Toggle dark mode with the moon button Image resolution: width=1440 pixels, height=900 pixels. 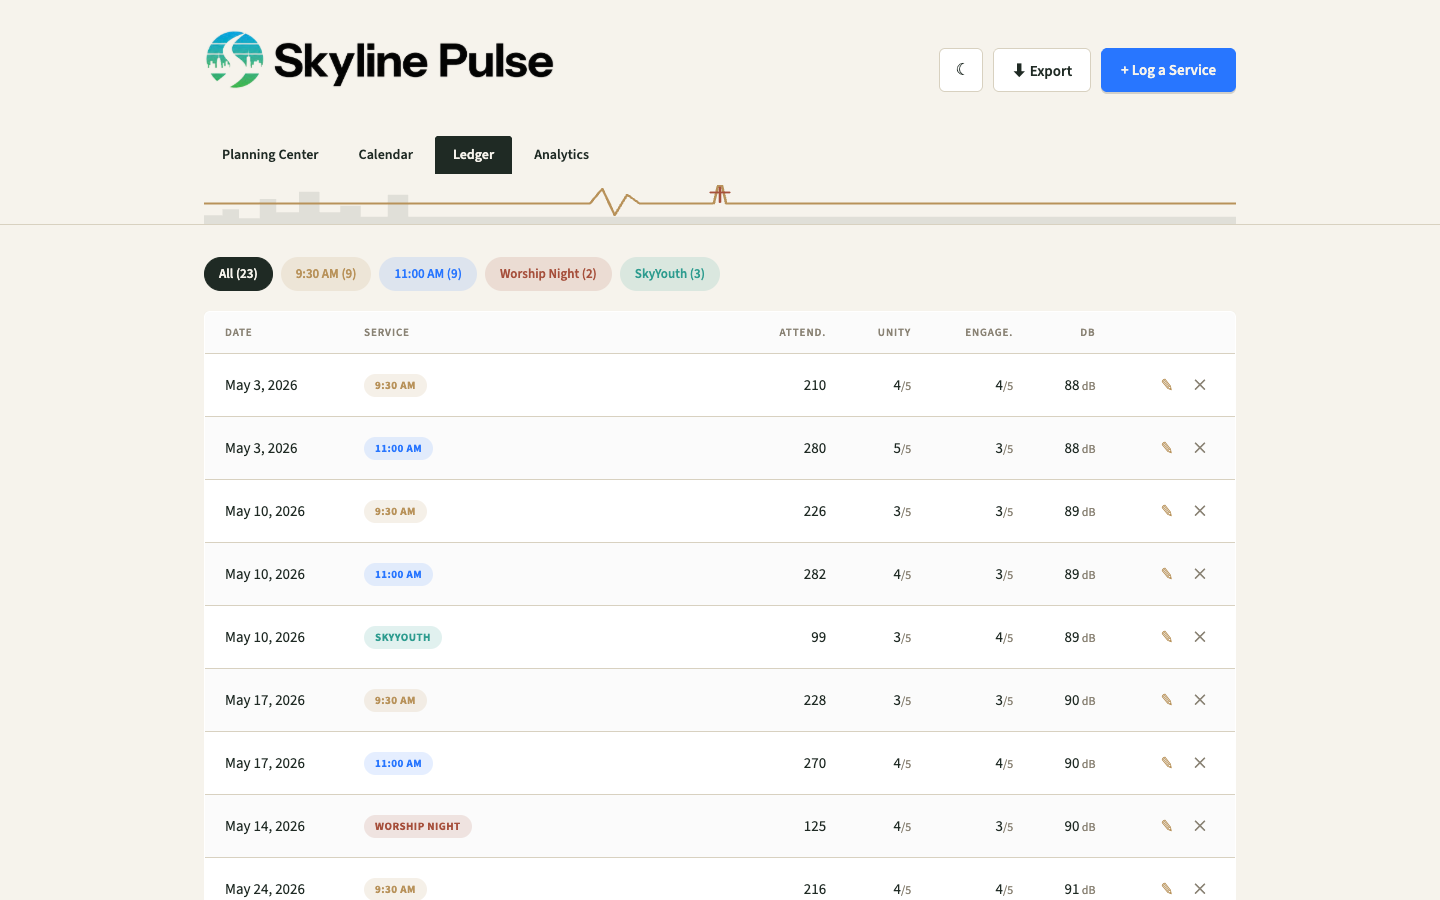click(x=961, y=70)
